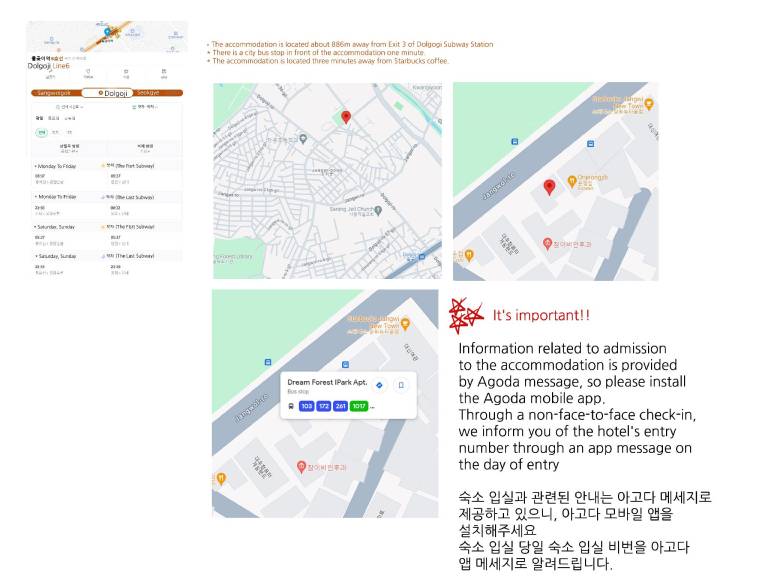Click the send-to-phone icon in the bus stop card
This screenshot has height=576, width=768.
401,385
